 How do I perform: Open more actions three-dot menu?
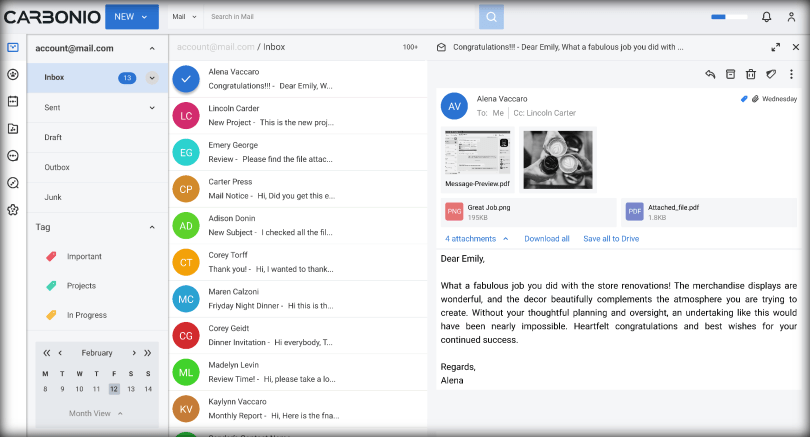(791, 74)
